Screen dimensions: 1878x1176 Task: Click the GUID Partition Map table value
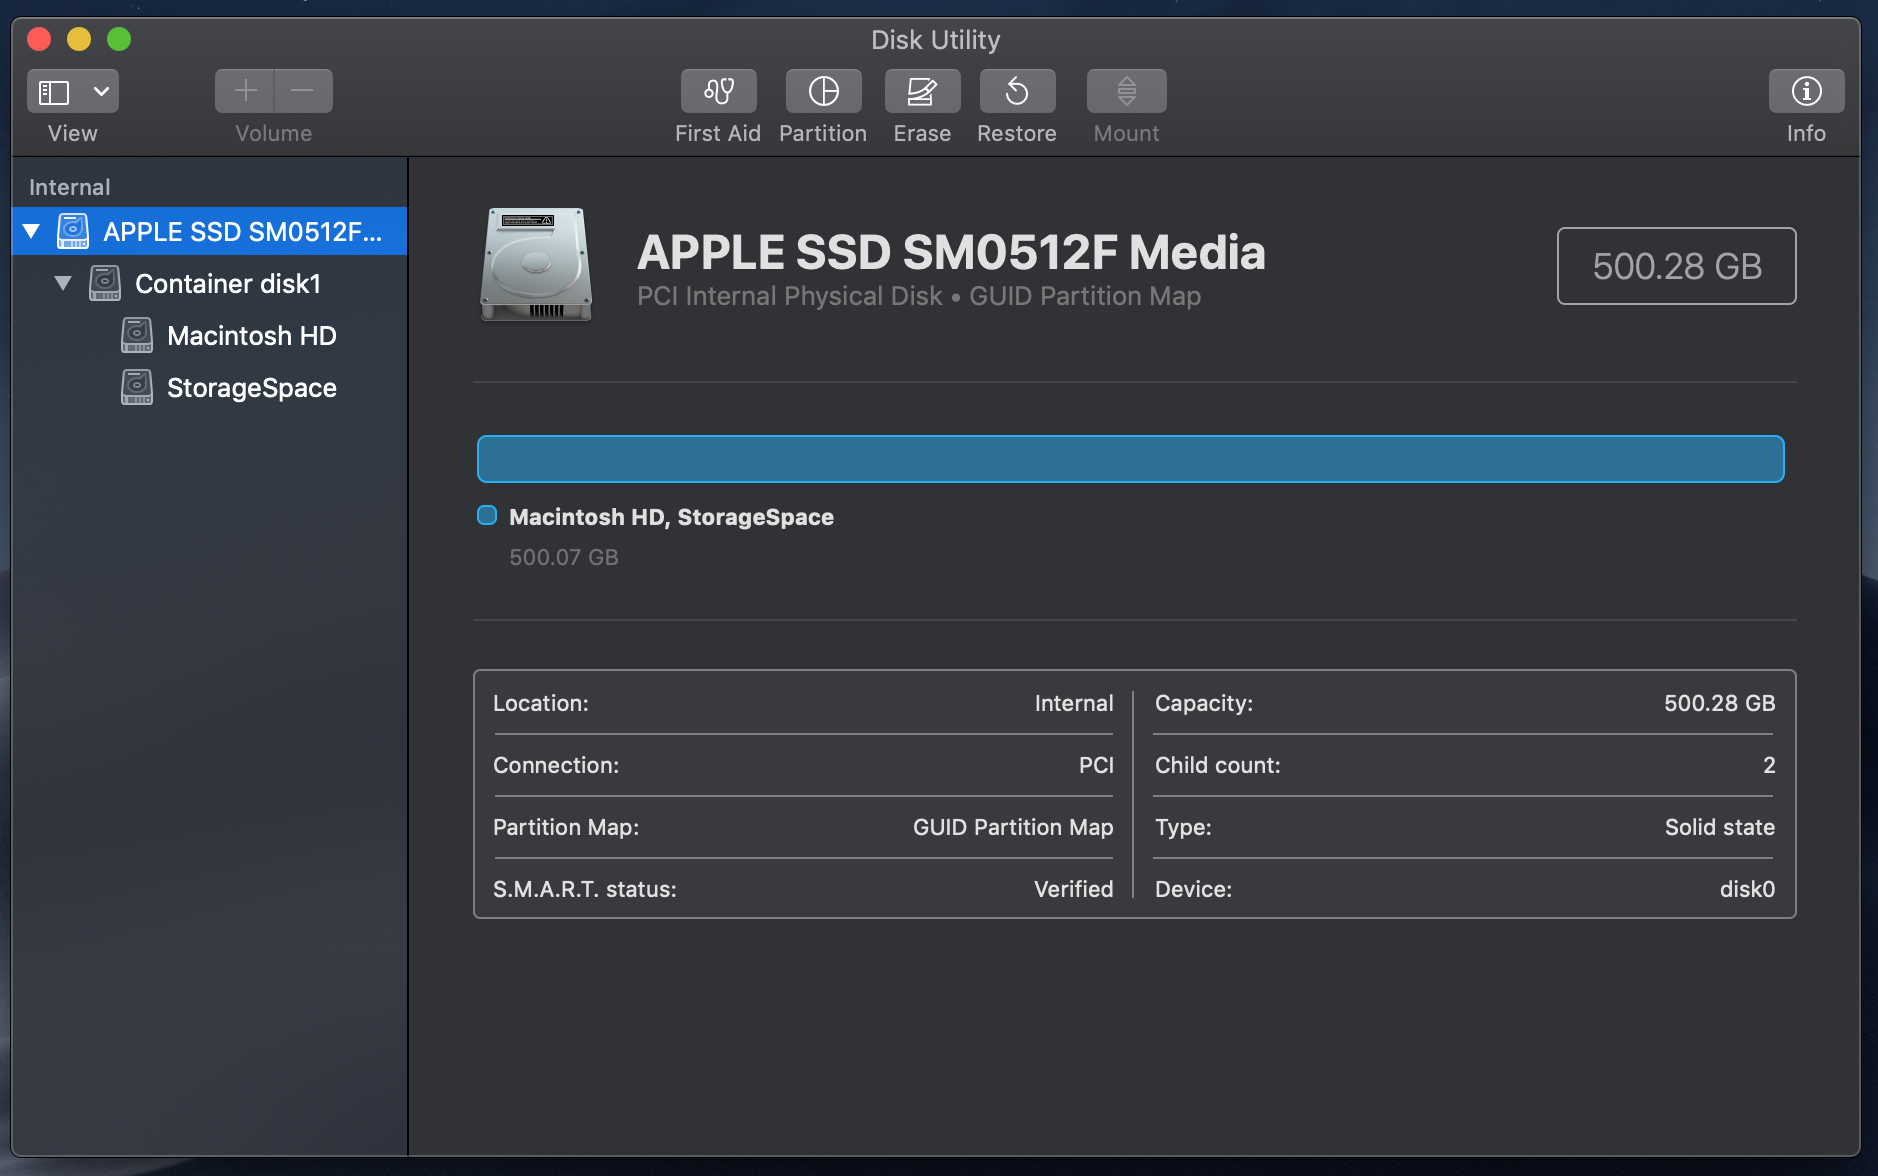[1013, 827]
